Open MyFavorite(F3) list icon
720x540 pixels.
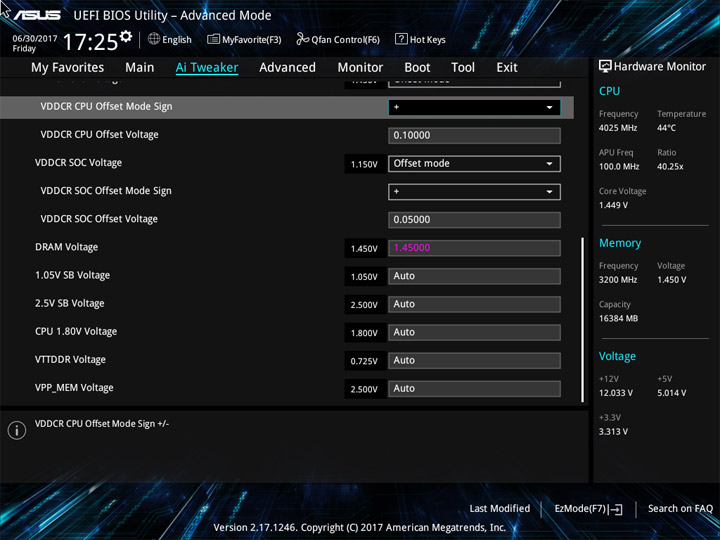213,39
